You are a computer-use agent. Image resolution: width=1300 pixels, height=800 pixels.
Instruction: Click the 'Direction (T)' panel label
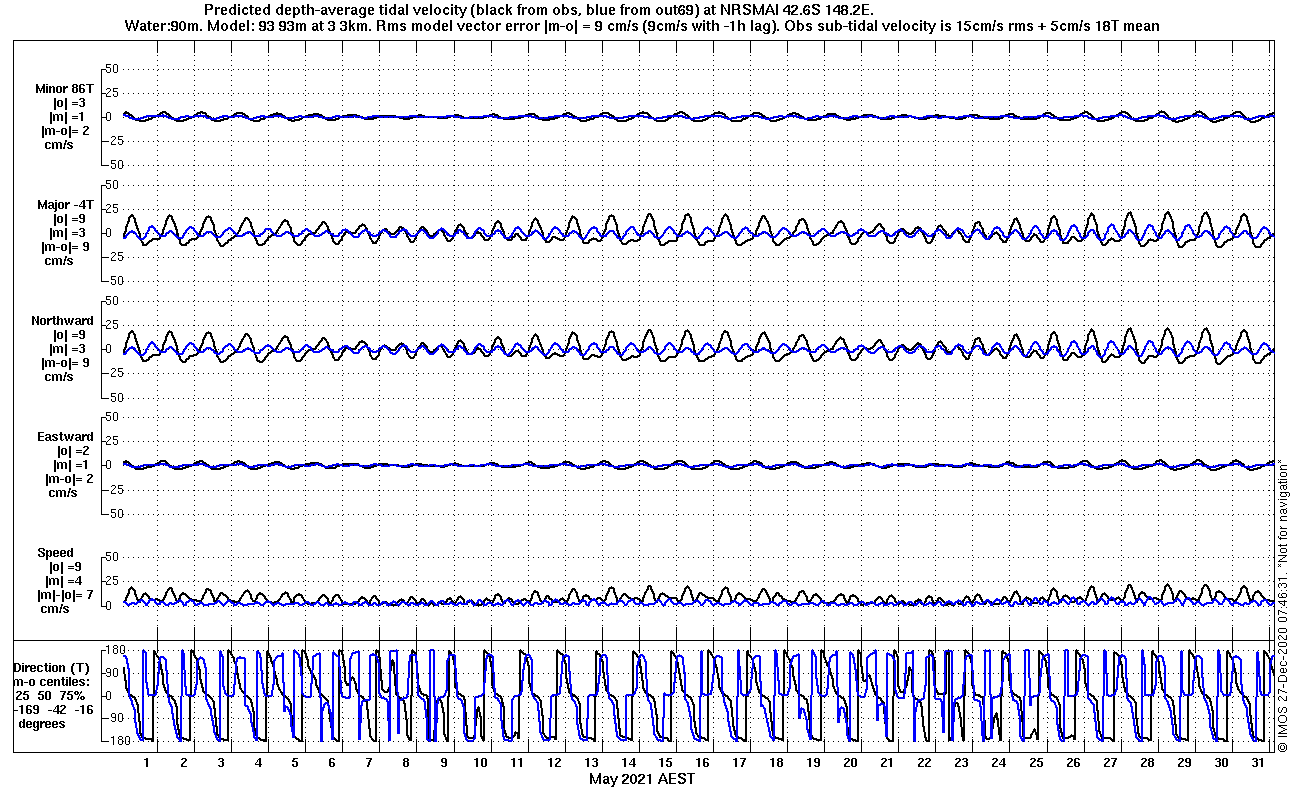[53, 667]
